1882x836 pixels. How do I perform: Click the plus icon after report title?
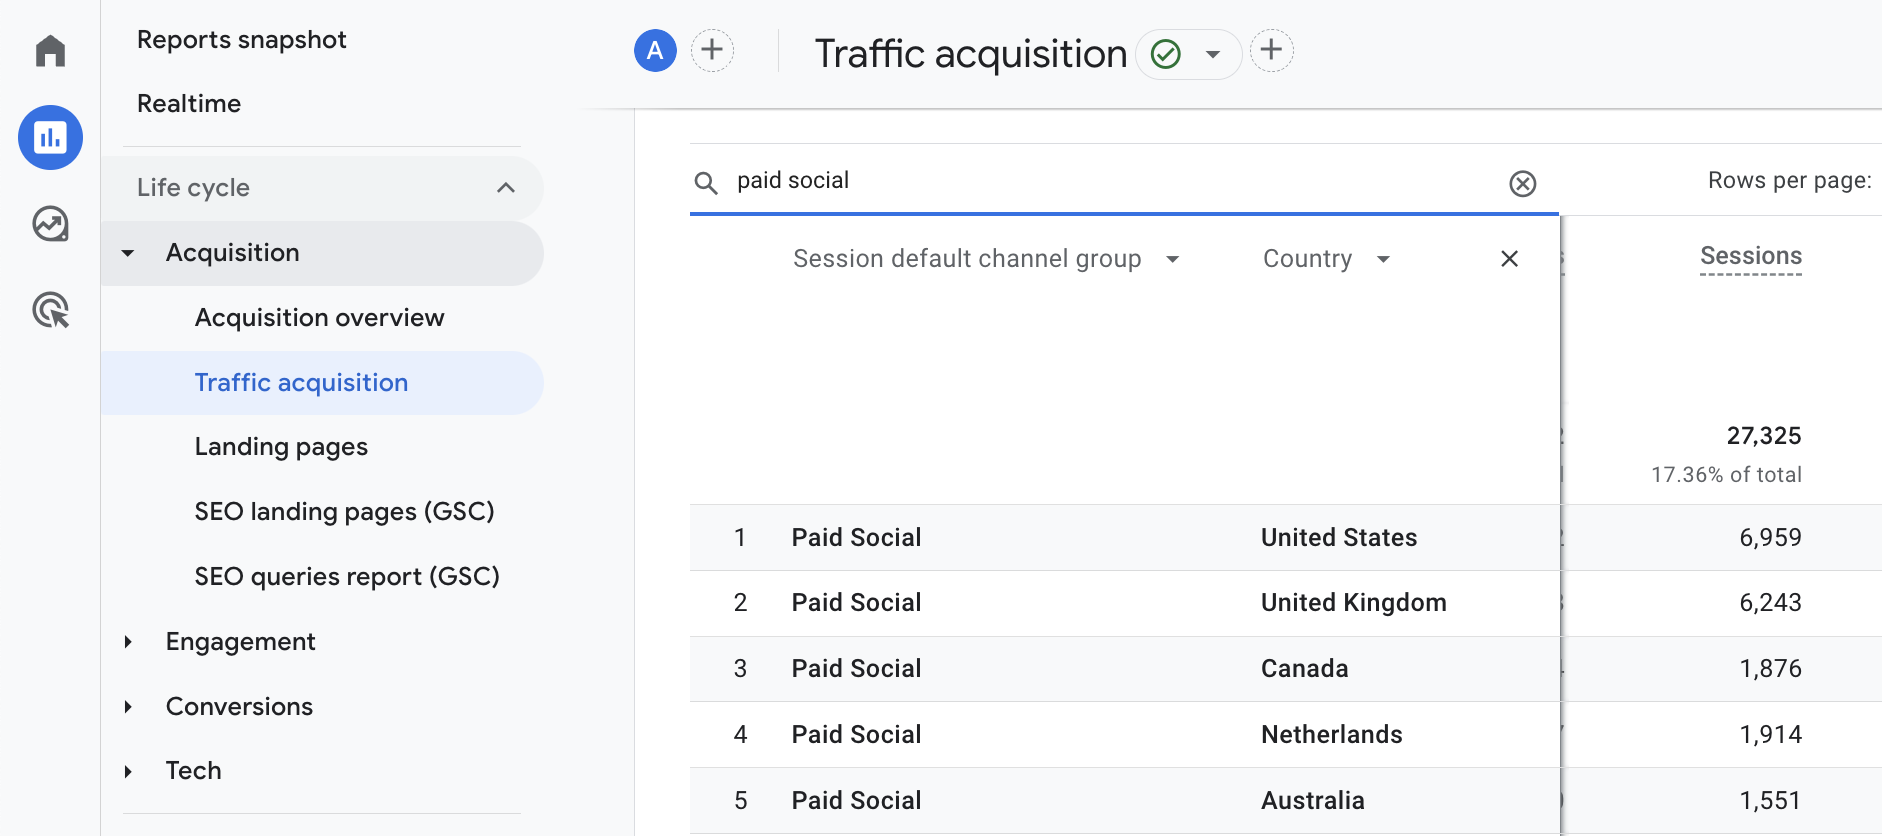tap(1271, 51)
